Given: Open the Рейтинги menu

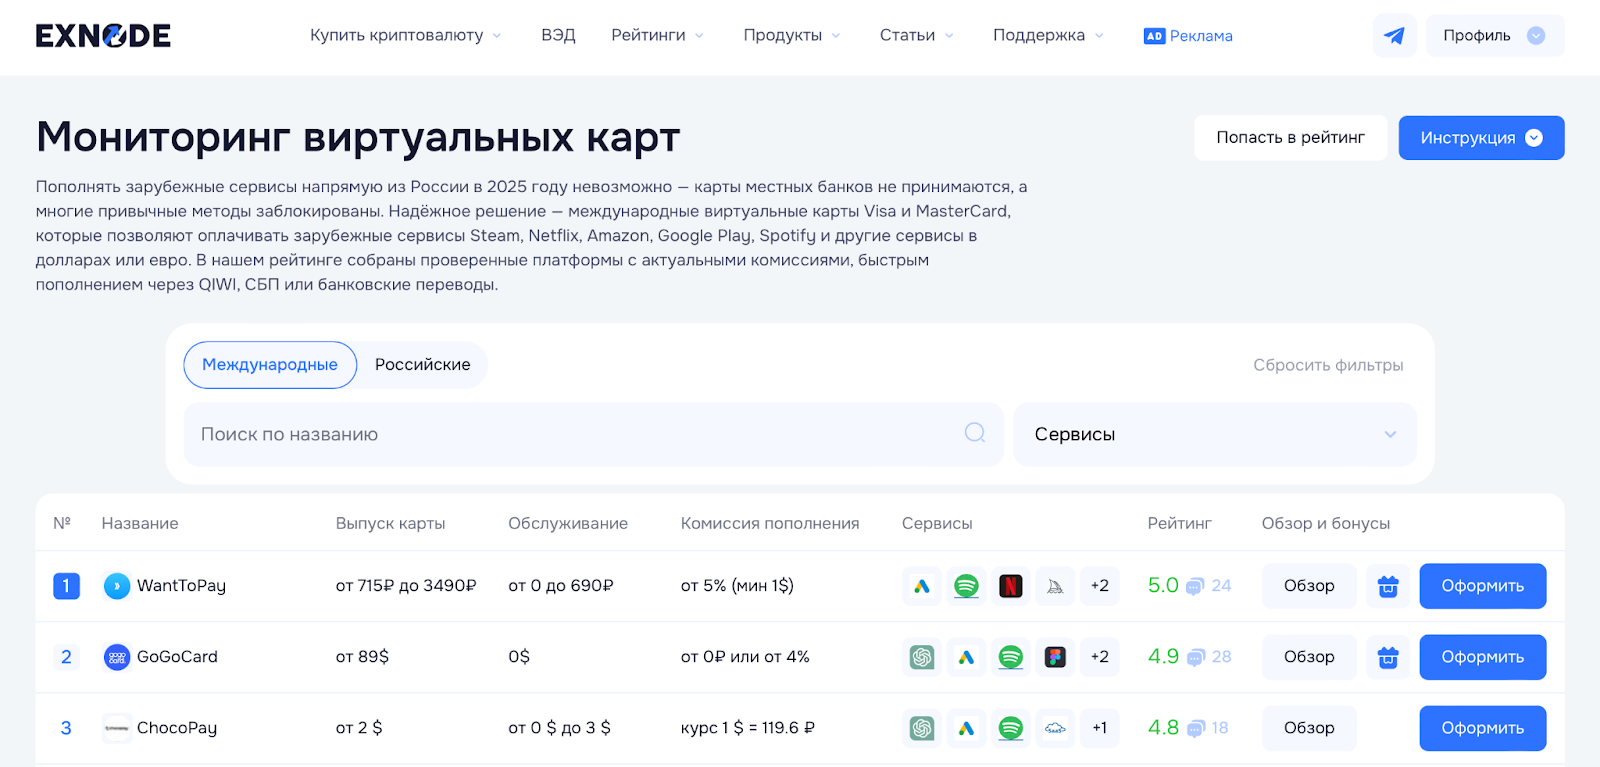Looking at the screenshot, I should [x=657, y=36].
